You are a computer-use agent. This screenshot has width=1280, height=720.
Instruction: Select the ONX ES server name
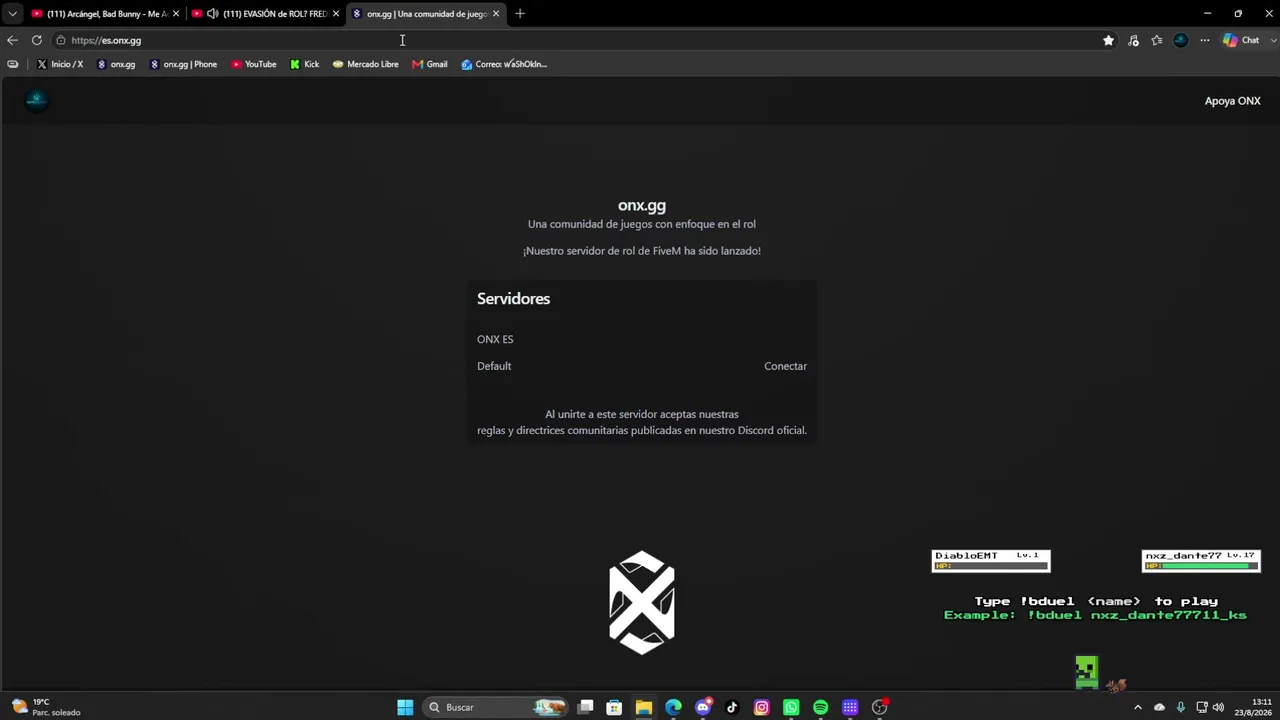click(495, 339)
